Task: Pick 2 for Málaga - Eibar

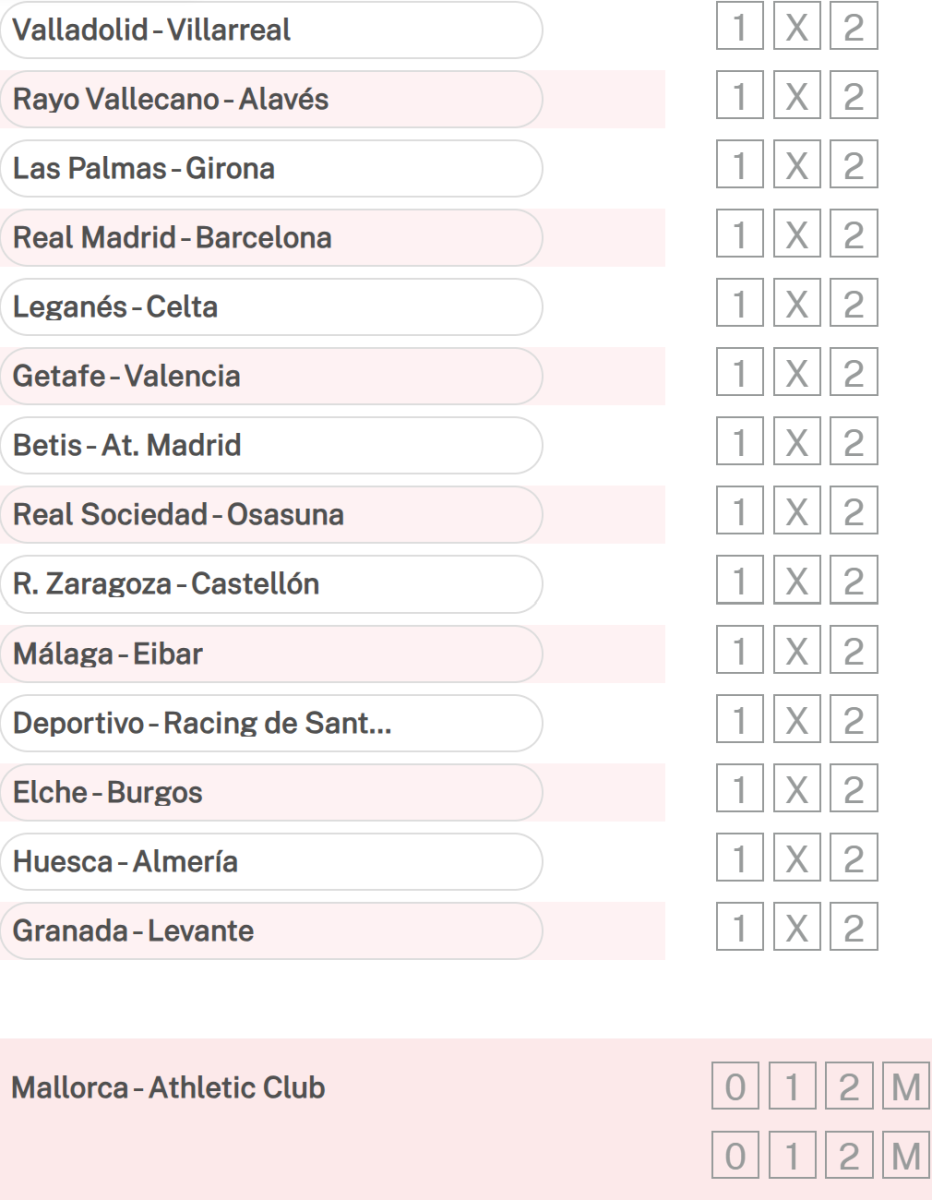Action: point(854,654)
